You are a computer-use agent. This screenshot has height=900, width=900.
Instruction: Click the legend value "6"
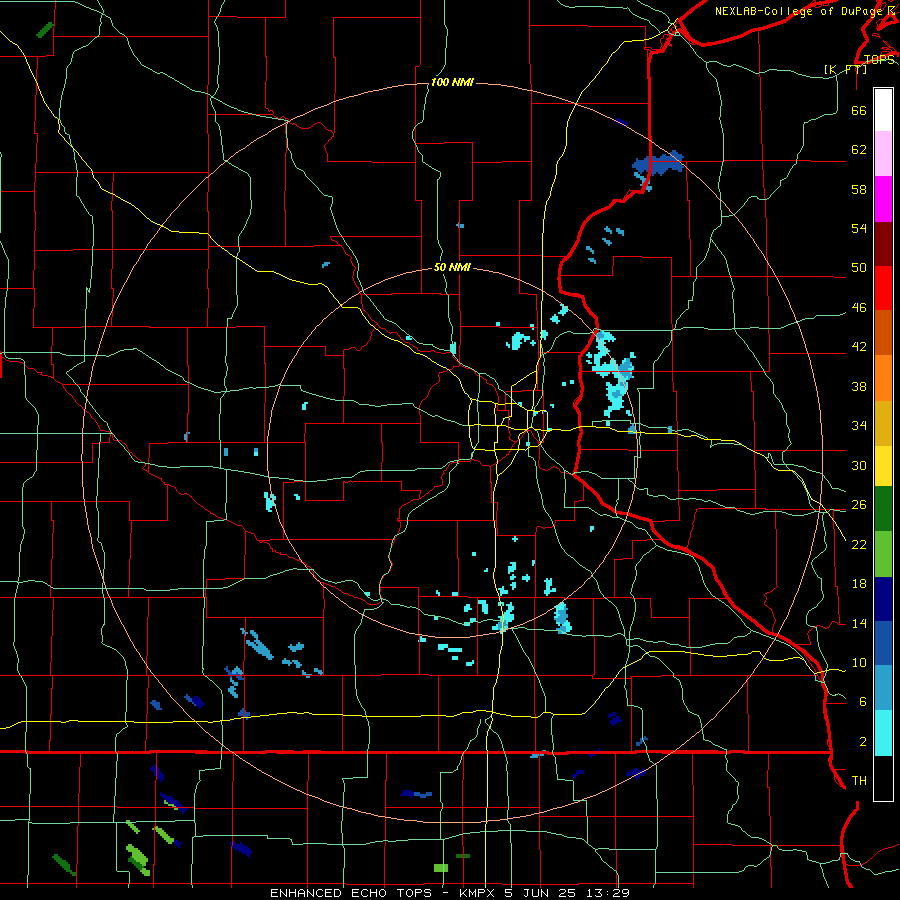pyautogui.click(x=863, y=702)
